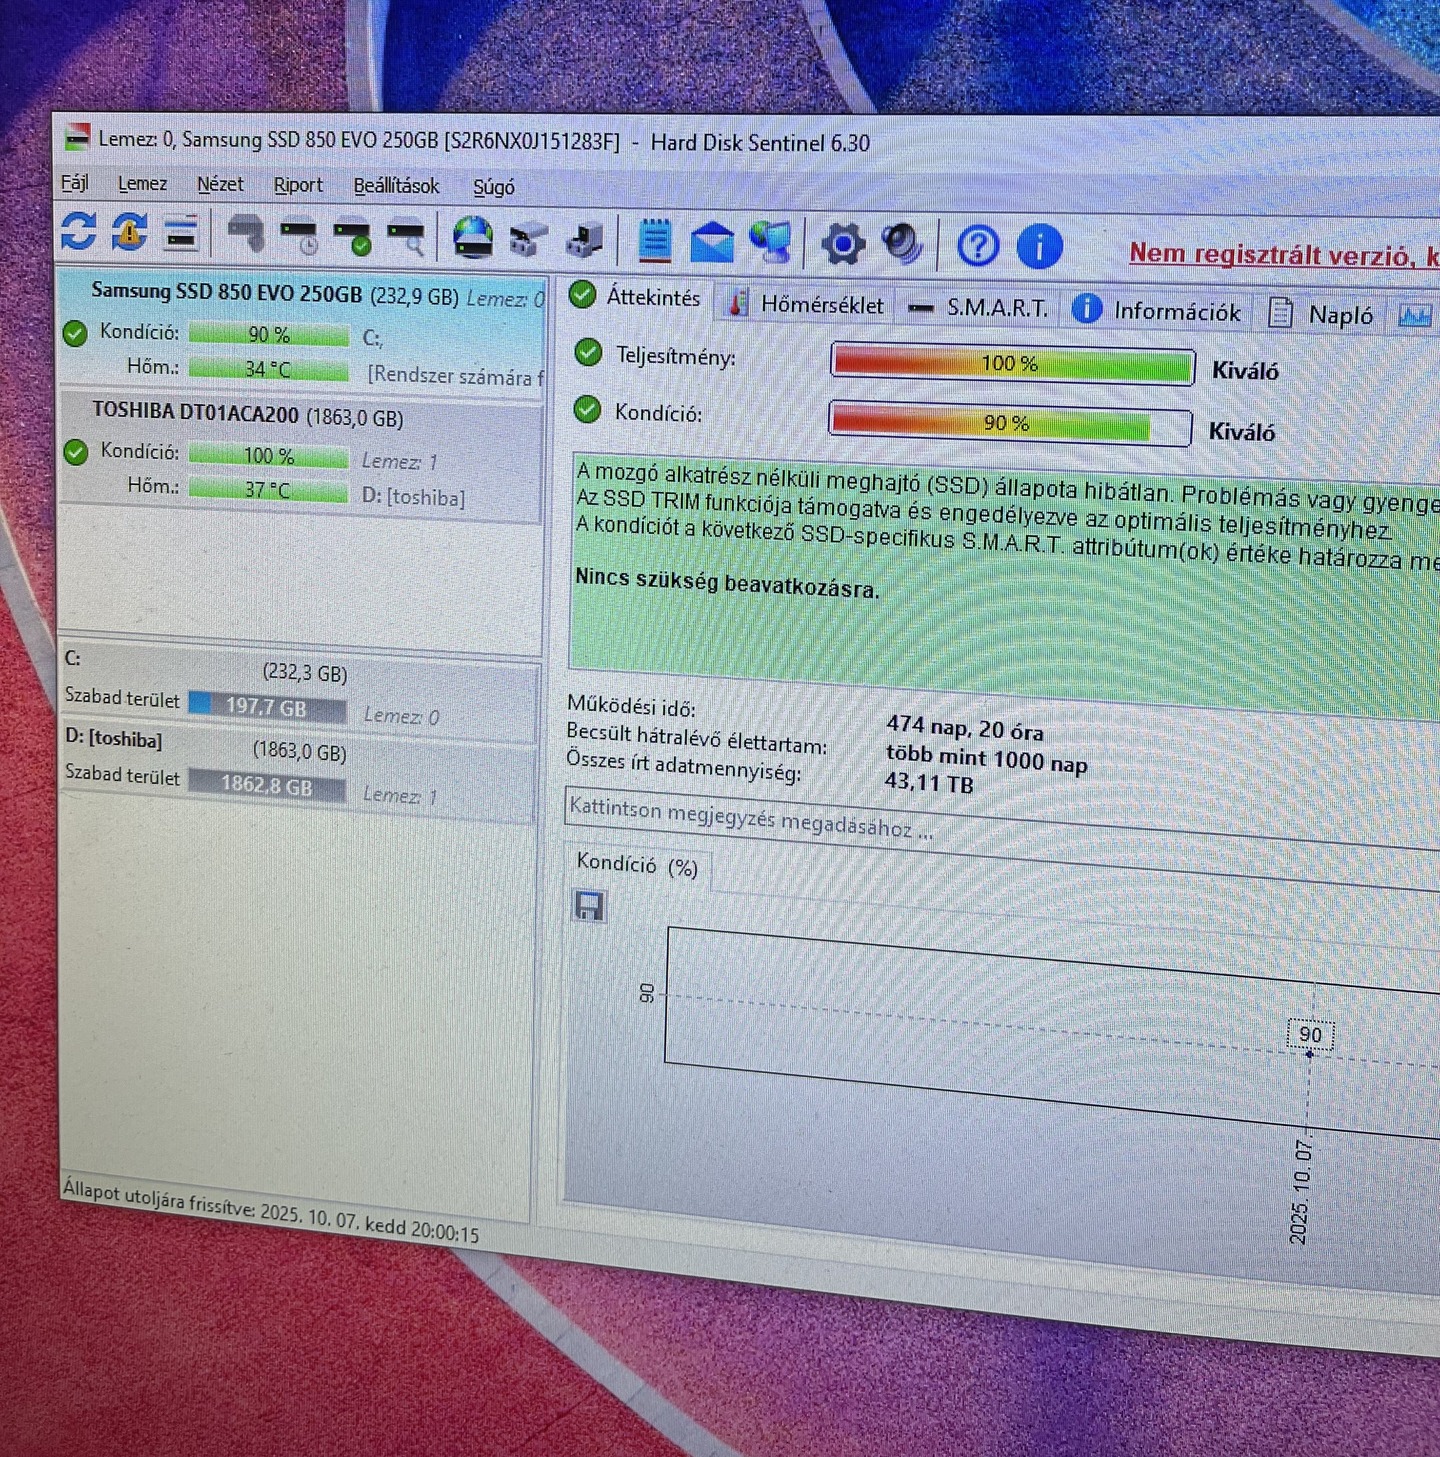Screen dimensions: 1440x1457
Task: Click the plain grey disk toolbar icon
Action: pos(246,234)
